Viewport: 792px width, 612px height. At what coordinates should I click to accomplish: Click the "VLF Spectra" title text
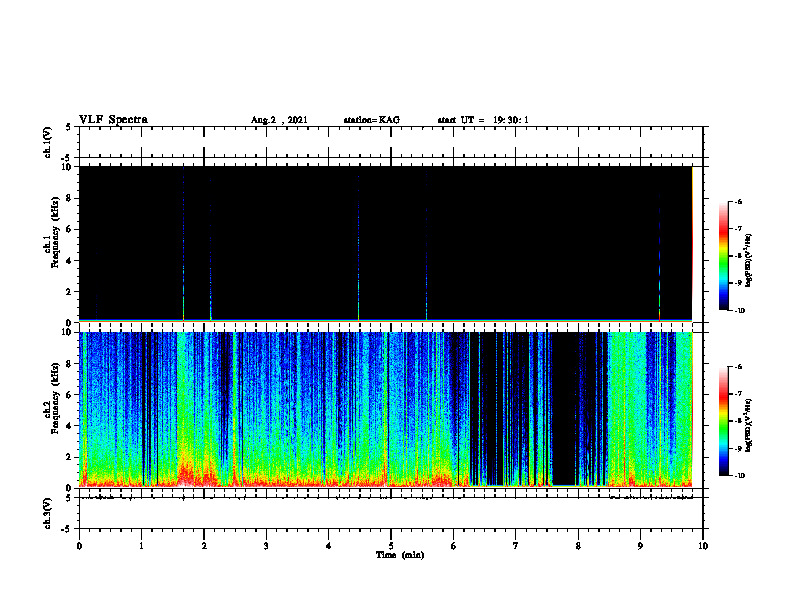click(x=113, y=120)
